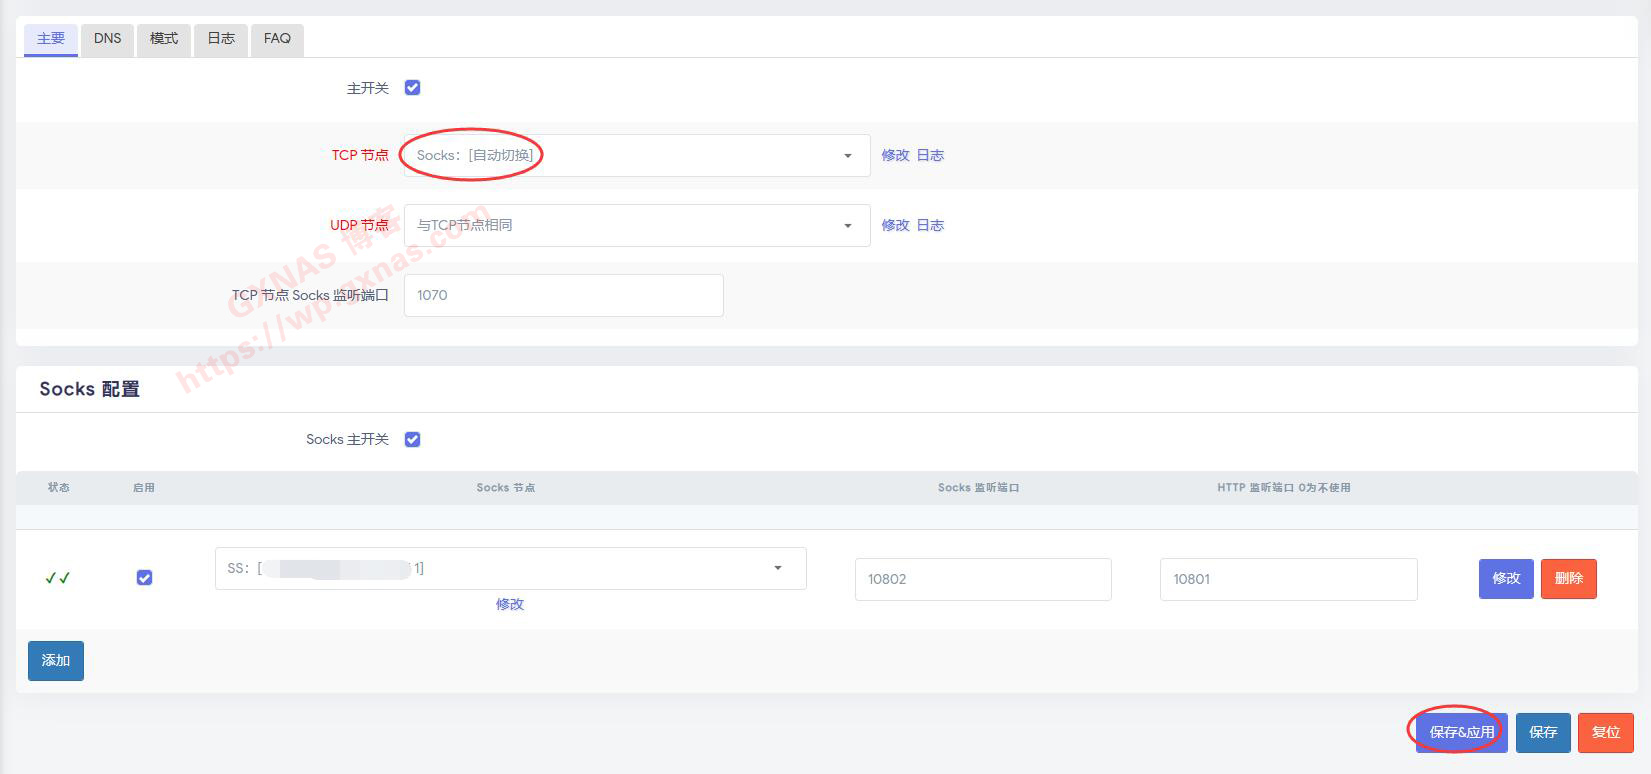Click 修改 link beside TCP 节点
This screenshot has height=774, width=1651.
(895, 156)
